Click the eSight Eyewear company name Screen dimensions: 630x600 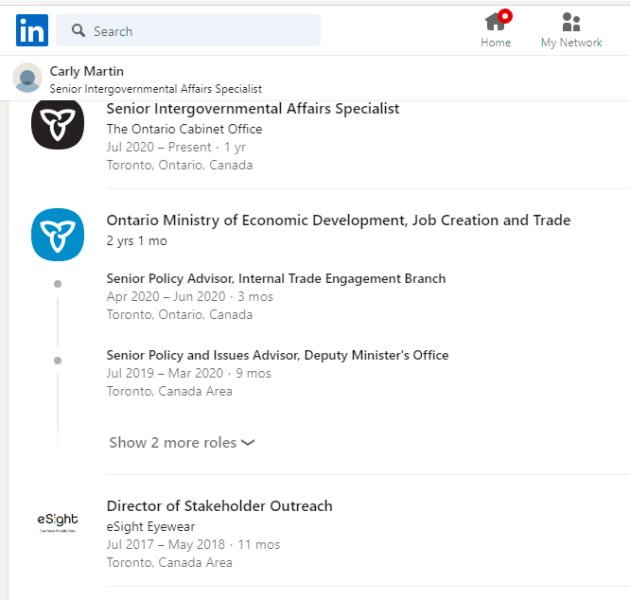coord(151,526)
